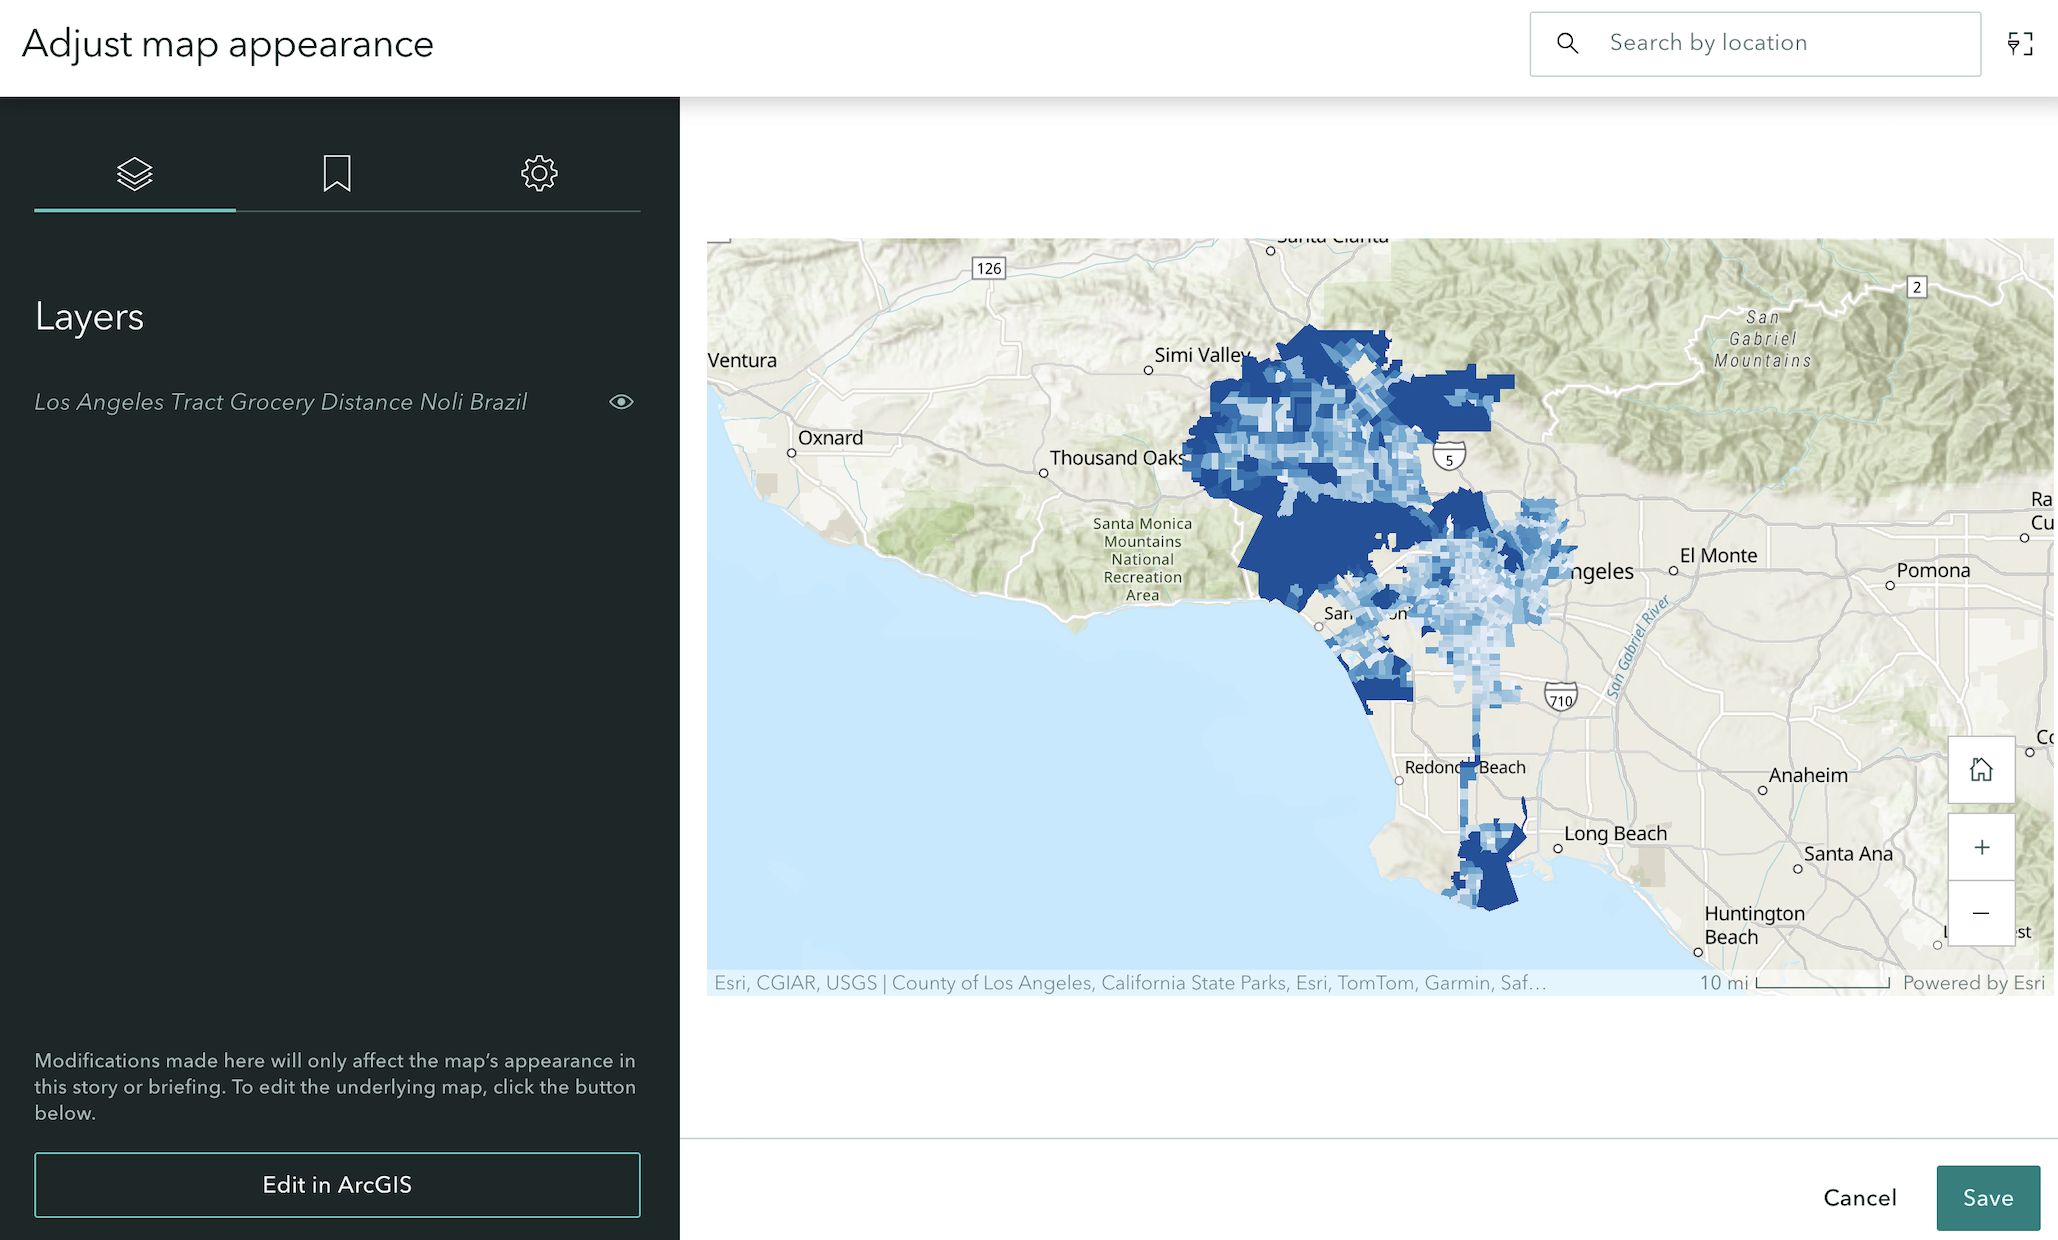The width and height of the screenshot is (2058, 1240).
Task: Click the icon right of the search box
Action: tap(2020, 44)
